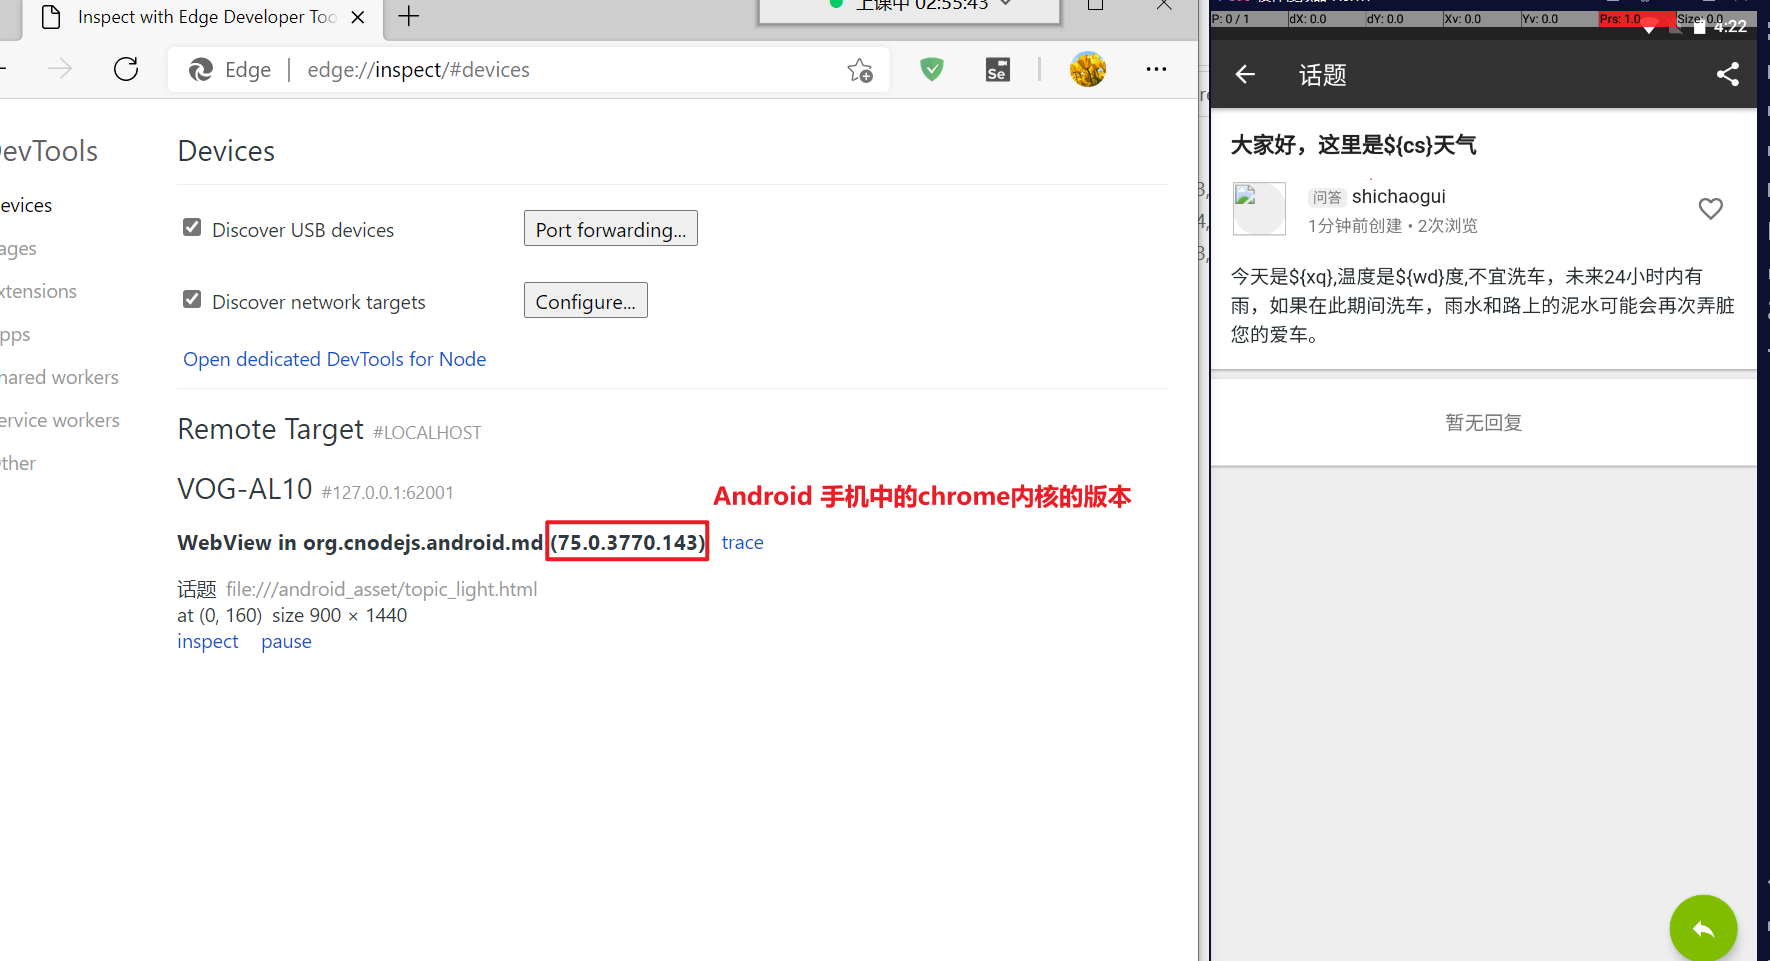Viewport: 1770px width, 961px height.
Task: Open the dropdown arrow beside the timer
Action: point(1006,5)
